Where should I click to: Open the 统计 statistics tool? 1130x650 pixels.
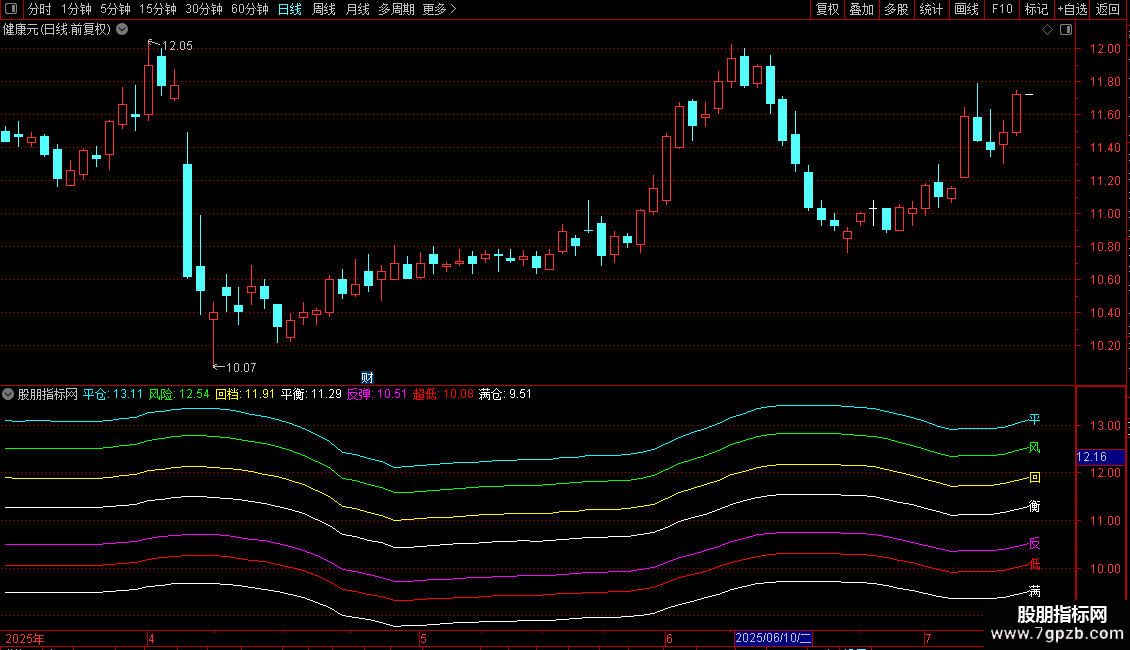tap(930, 9)
